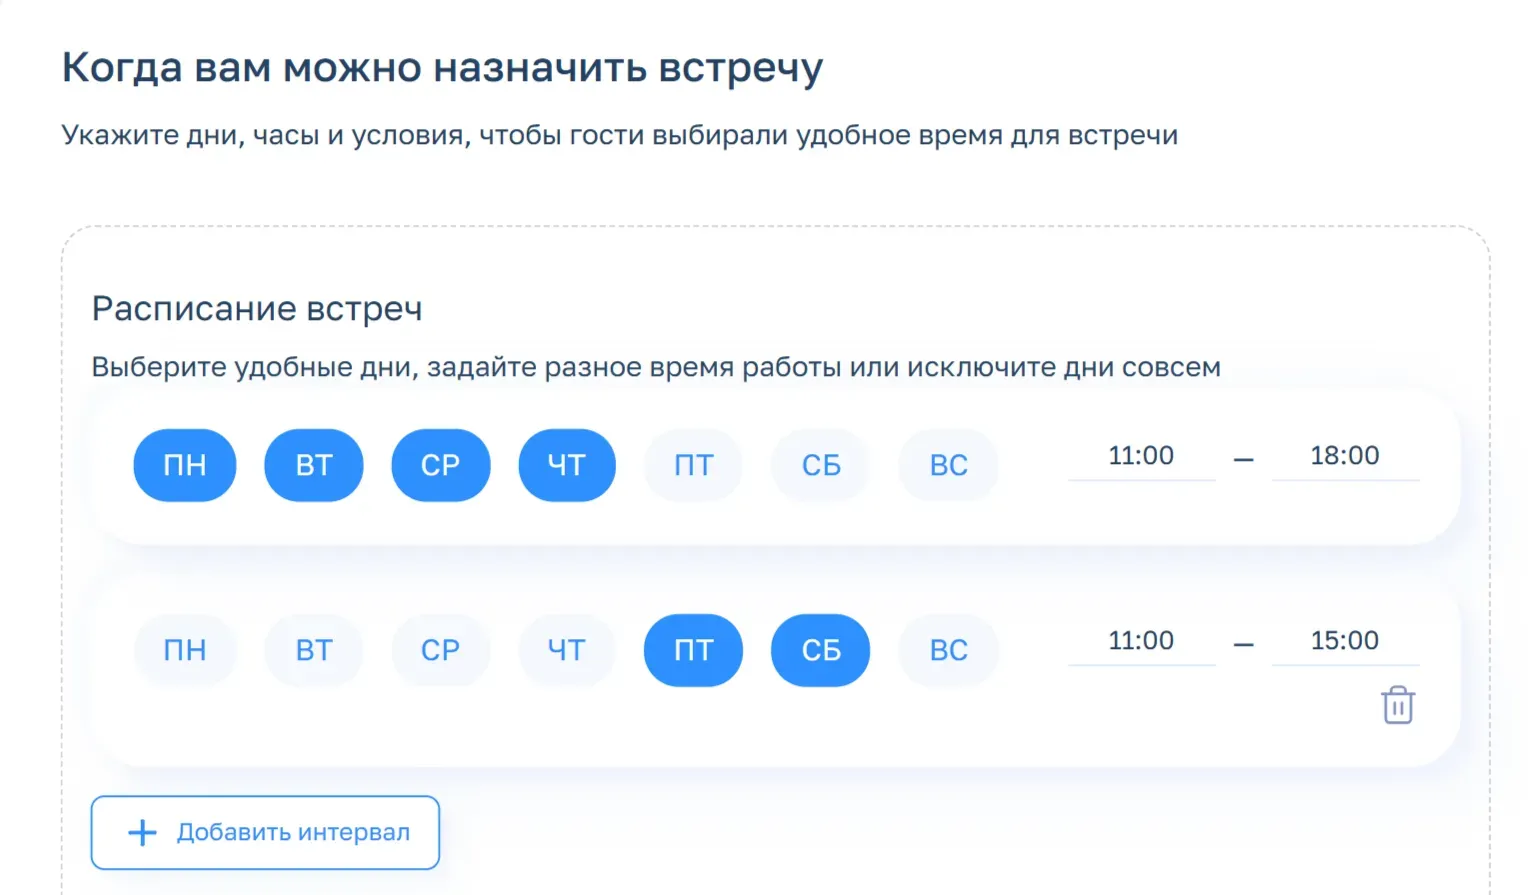Viewport: 1528px width, 895px height.
Task: Open the 15:00 end time field
Action: click(x=1345, y=641)
